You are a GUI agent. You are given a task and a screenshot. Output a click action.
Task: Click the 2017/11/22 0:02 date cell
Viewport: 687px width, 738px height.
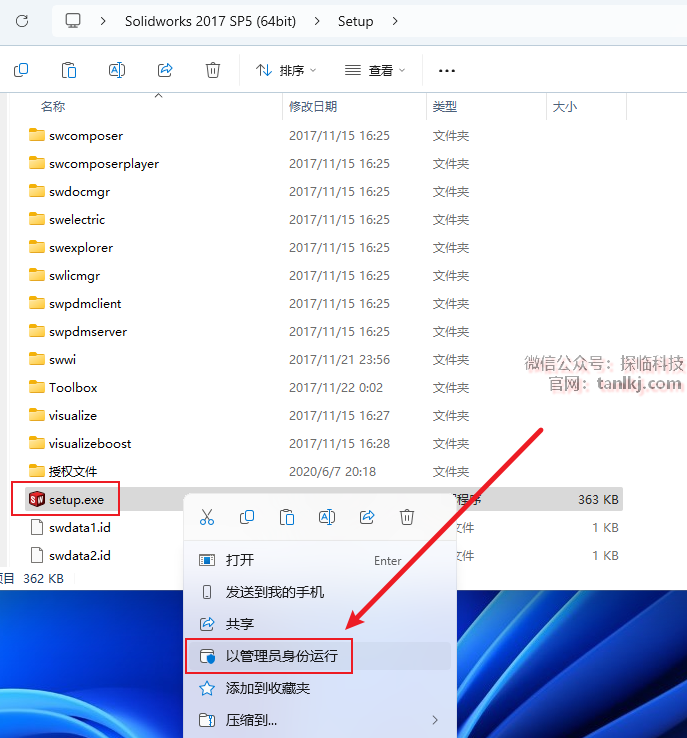tap(336, 387)
